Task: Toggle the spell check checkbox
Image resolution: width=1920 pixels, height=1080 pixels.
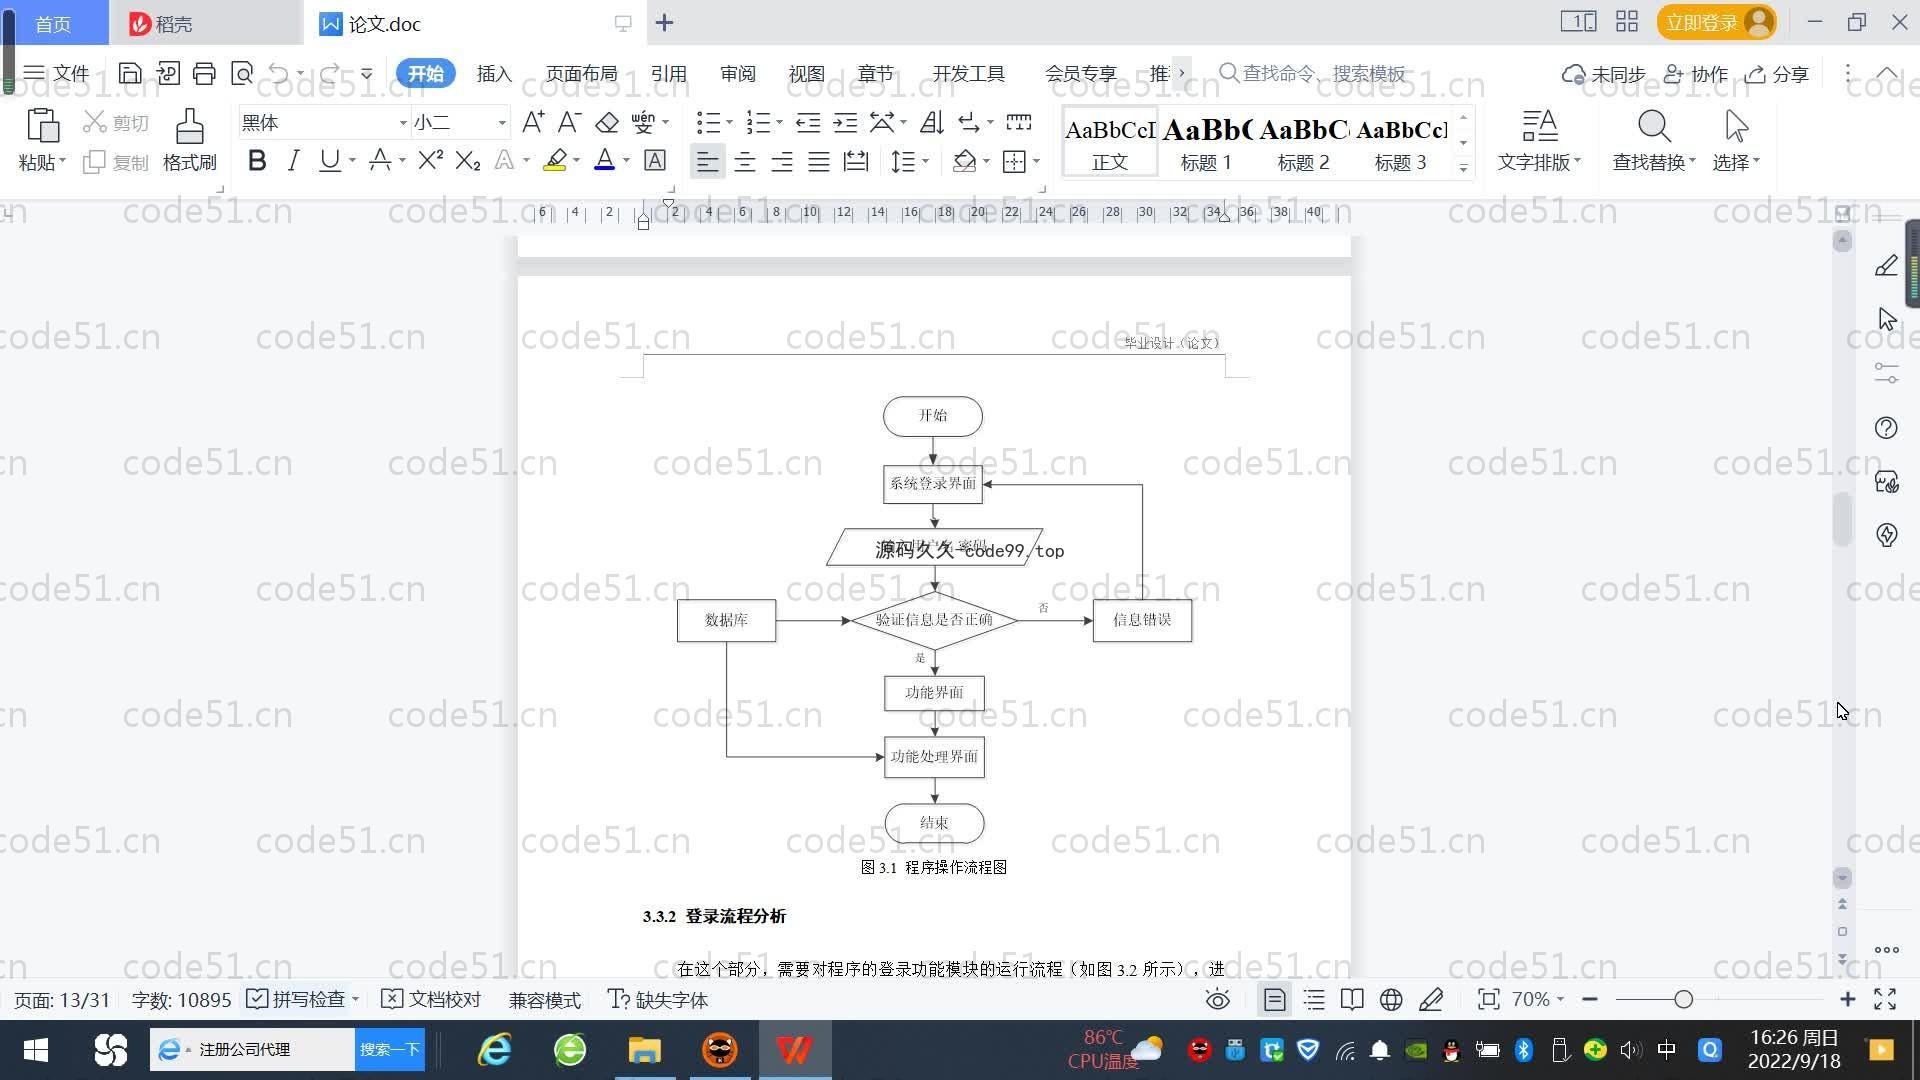Action: coord(256,999)
